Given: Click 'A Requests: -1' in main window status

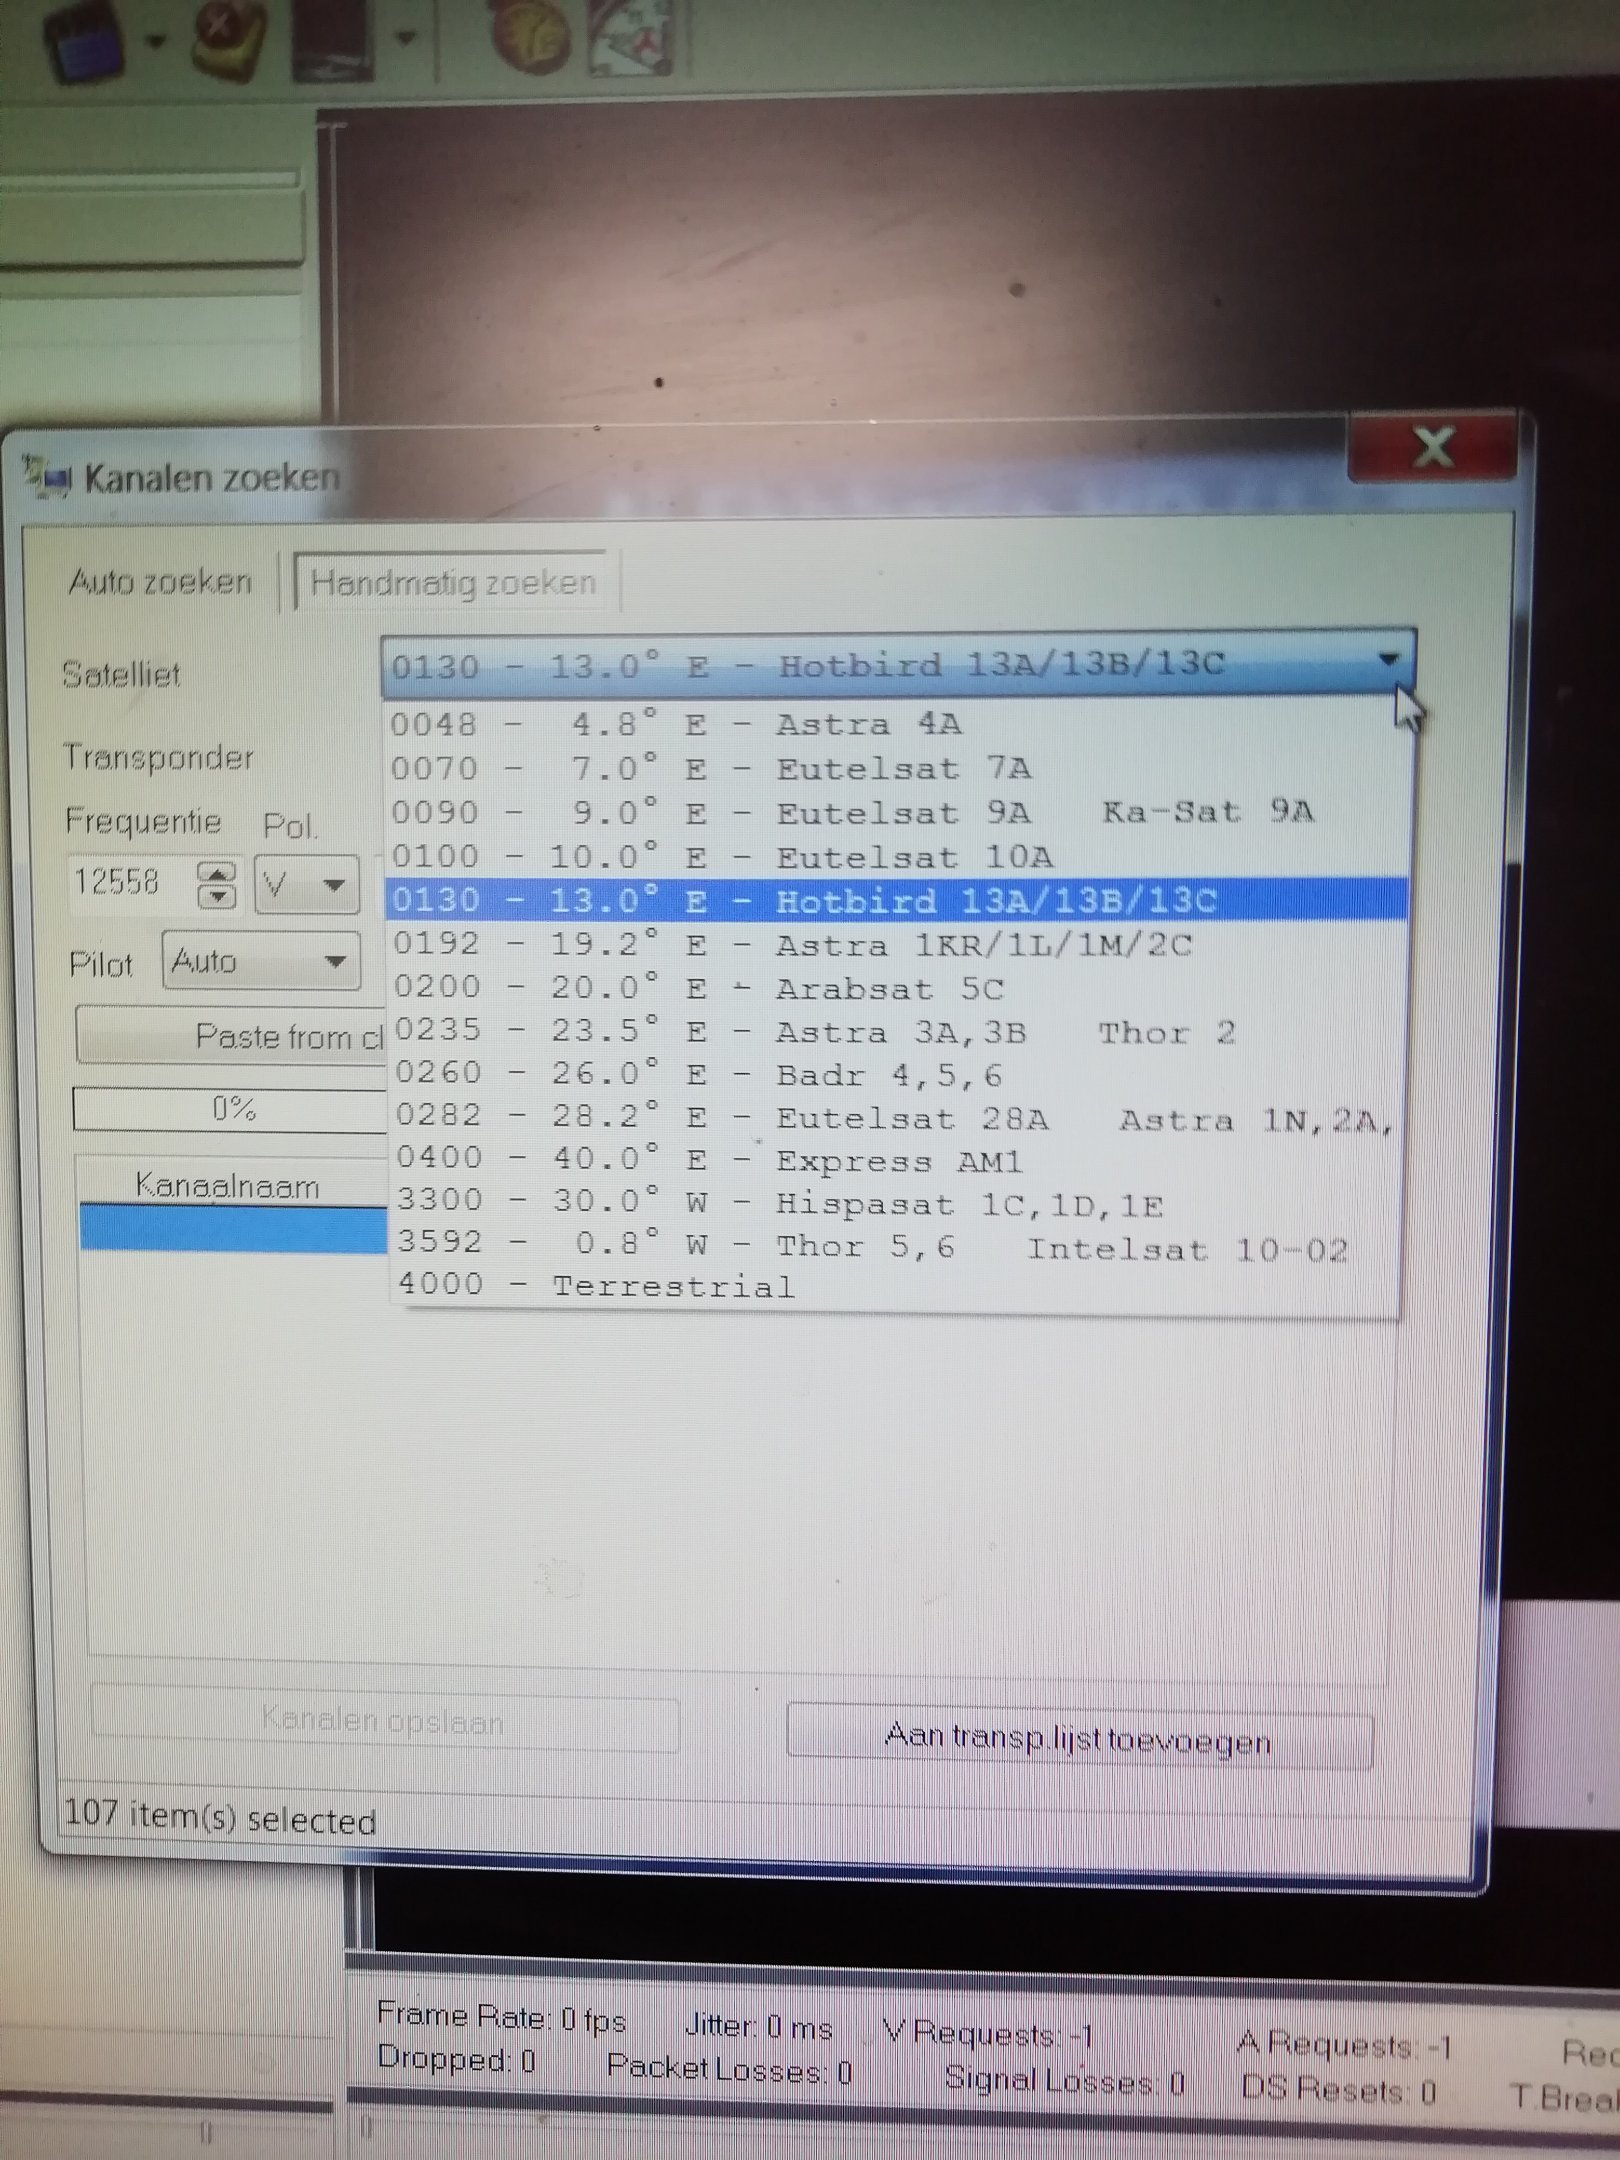Looking at the screenshot, I should tap(1345, 2044).
